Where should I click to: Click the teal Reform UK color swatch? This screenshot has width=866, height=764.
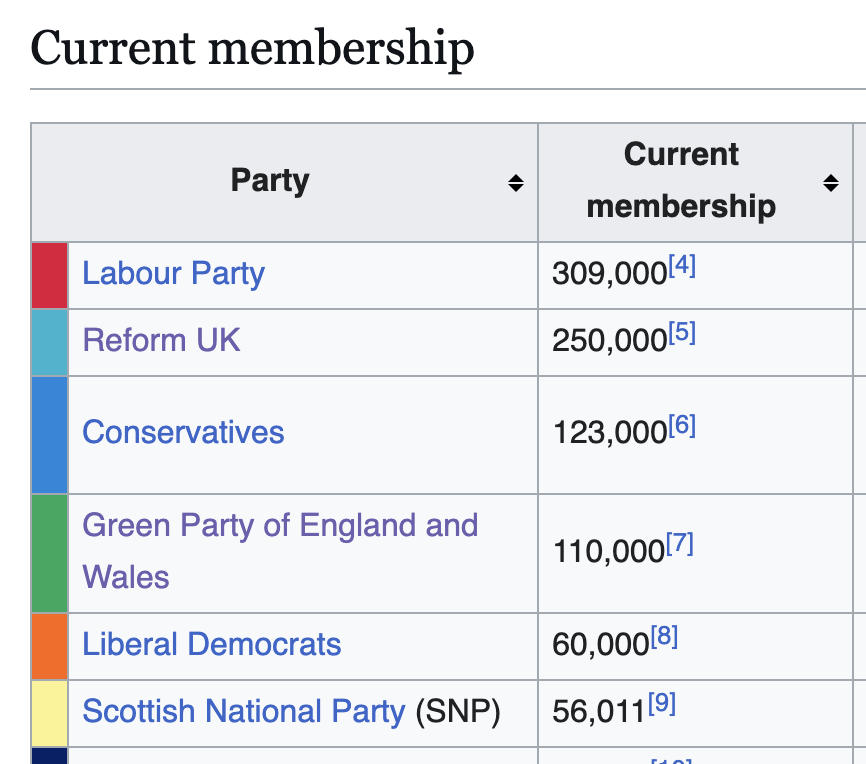tap(50, 342)
